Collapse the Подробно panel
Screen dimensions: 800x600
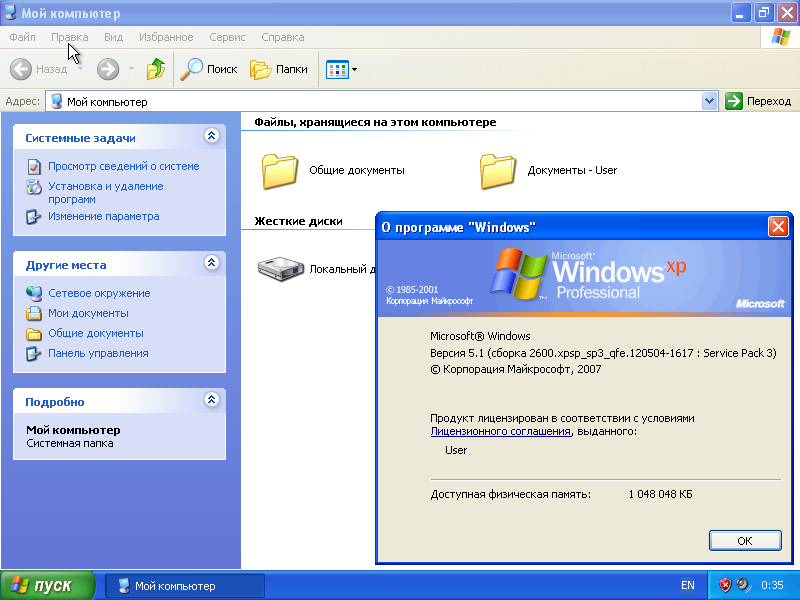click(x=212, y=399)
